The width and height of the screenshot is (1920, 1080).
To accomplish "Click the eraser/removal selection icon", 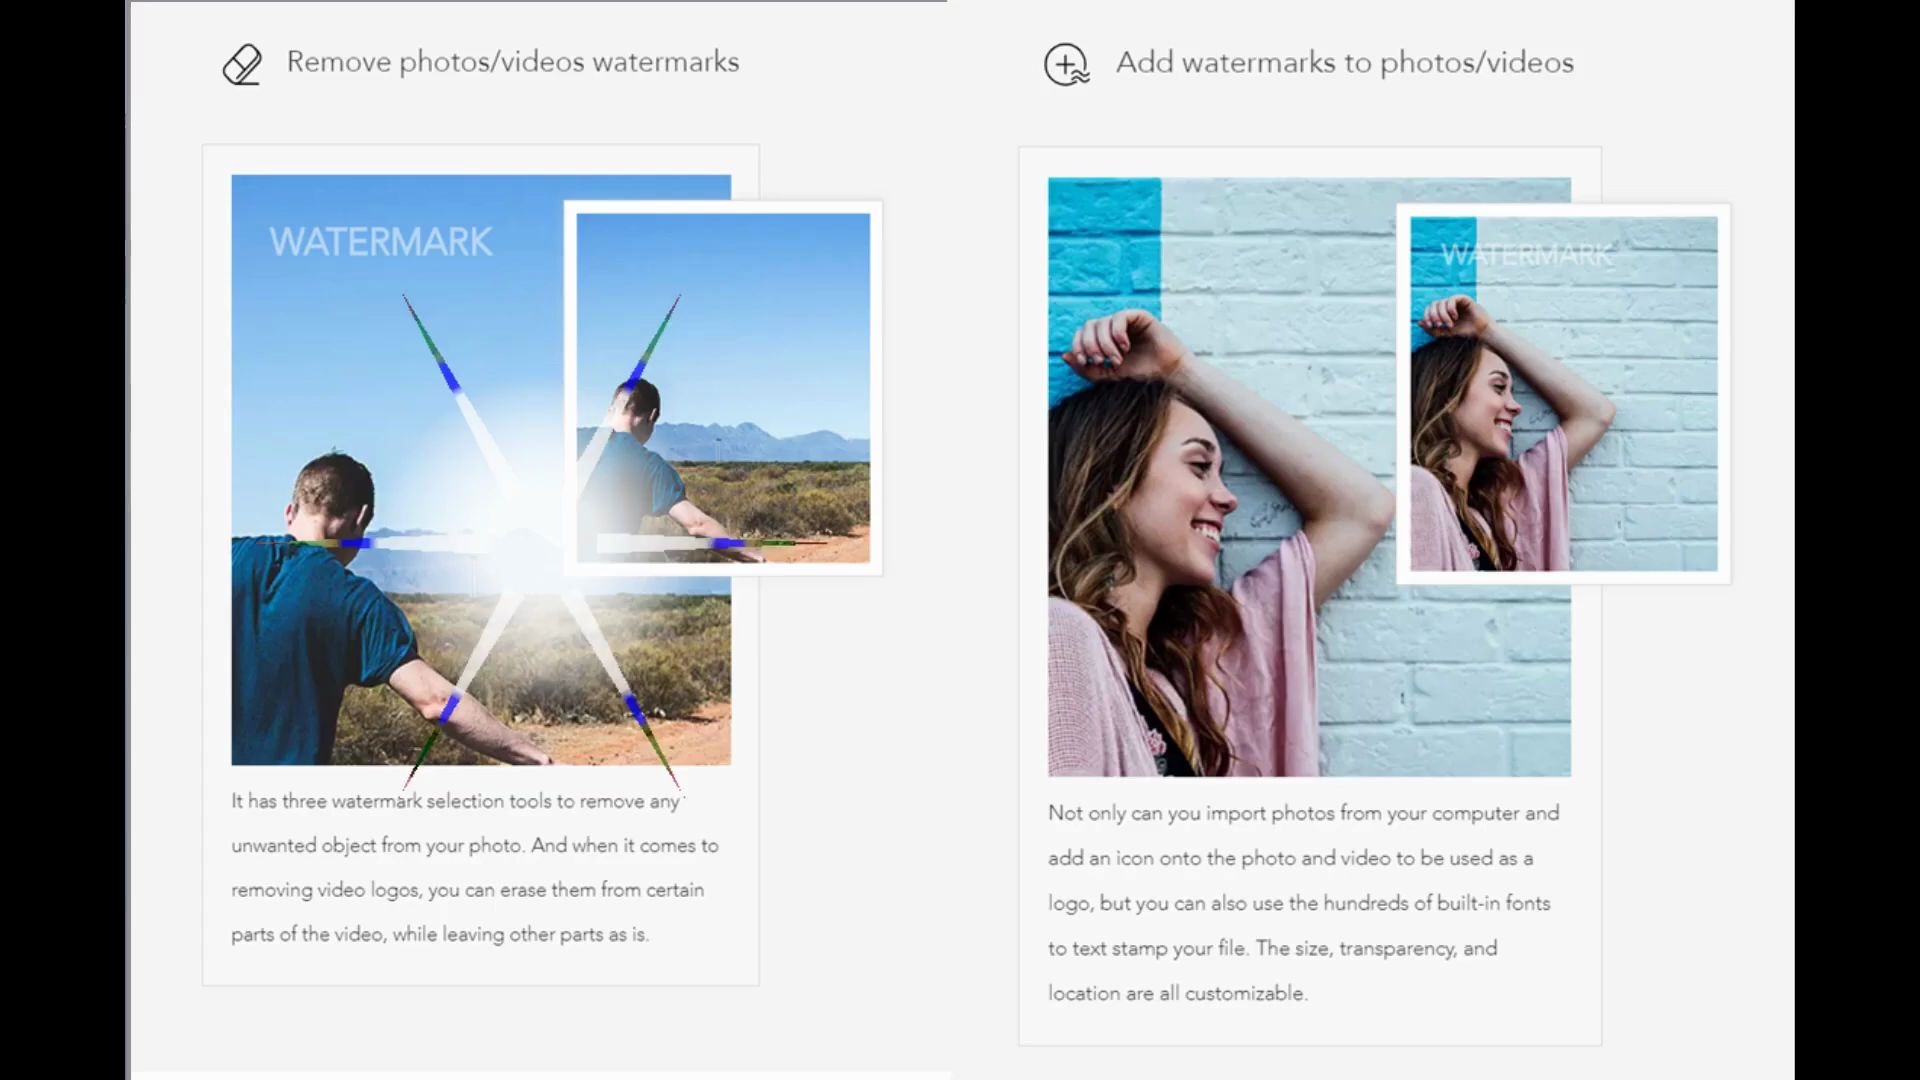I will coord(241,63).
